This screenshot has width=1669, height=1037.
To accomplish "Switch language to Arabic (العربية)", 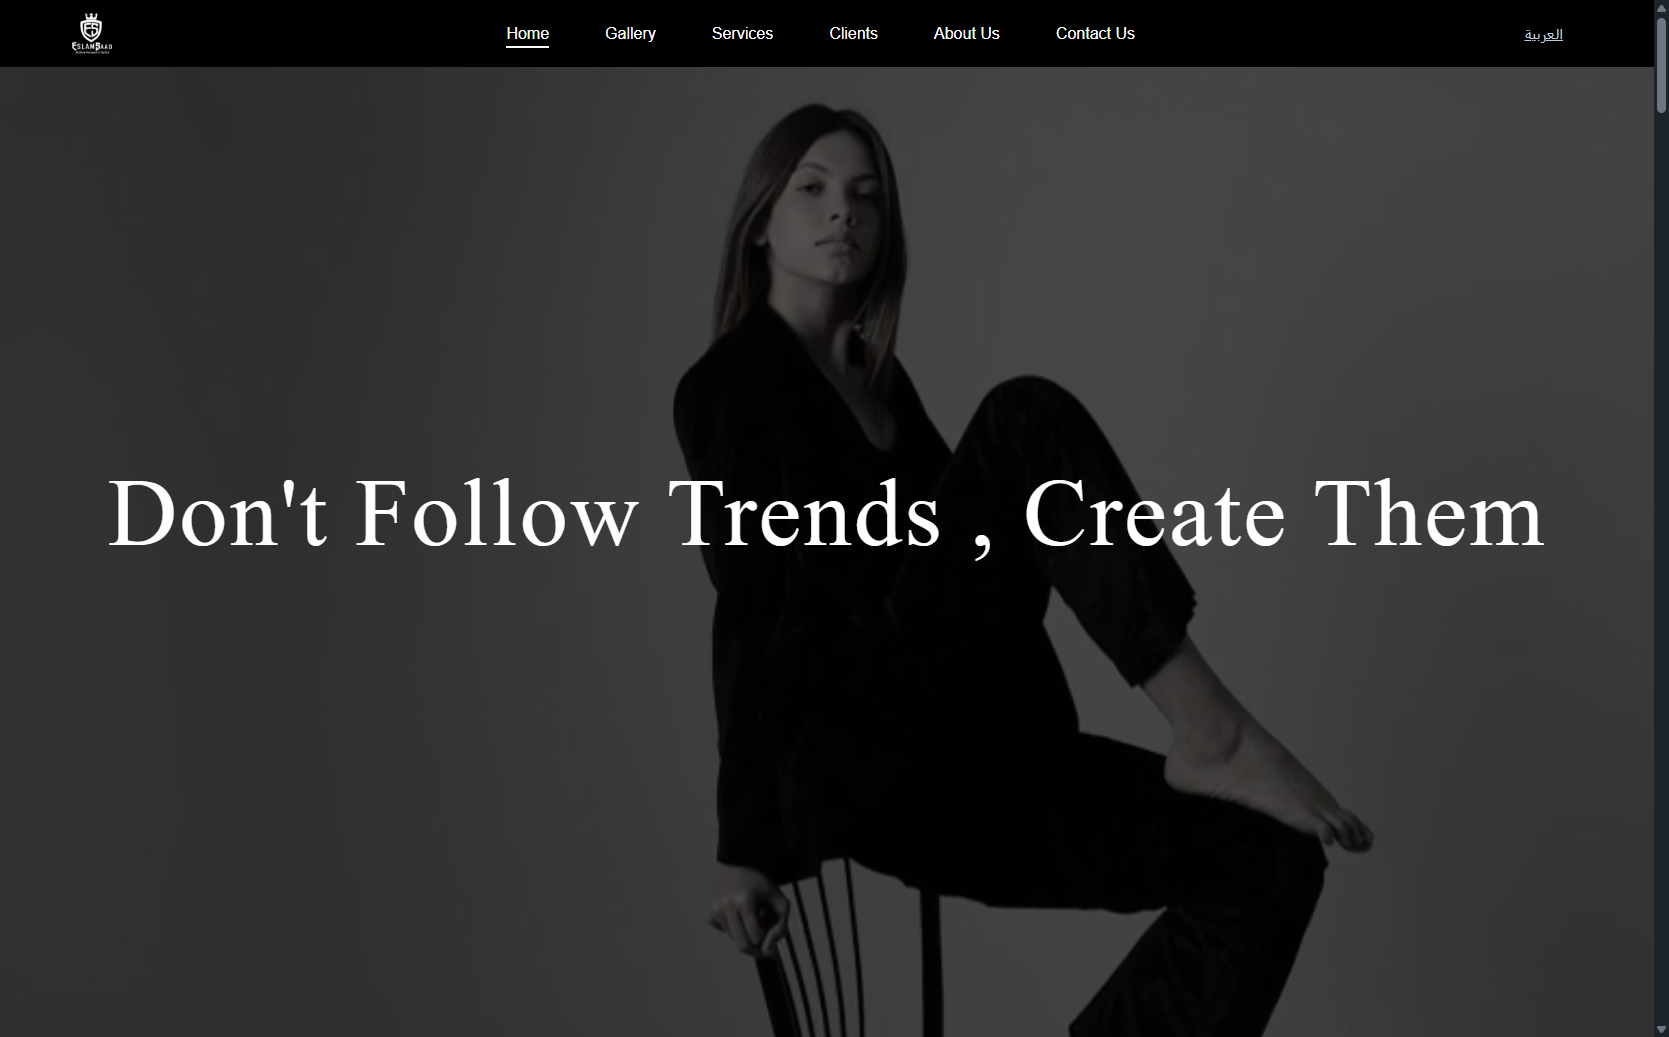I will 1543,35.
